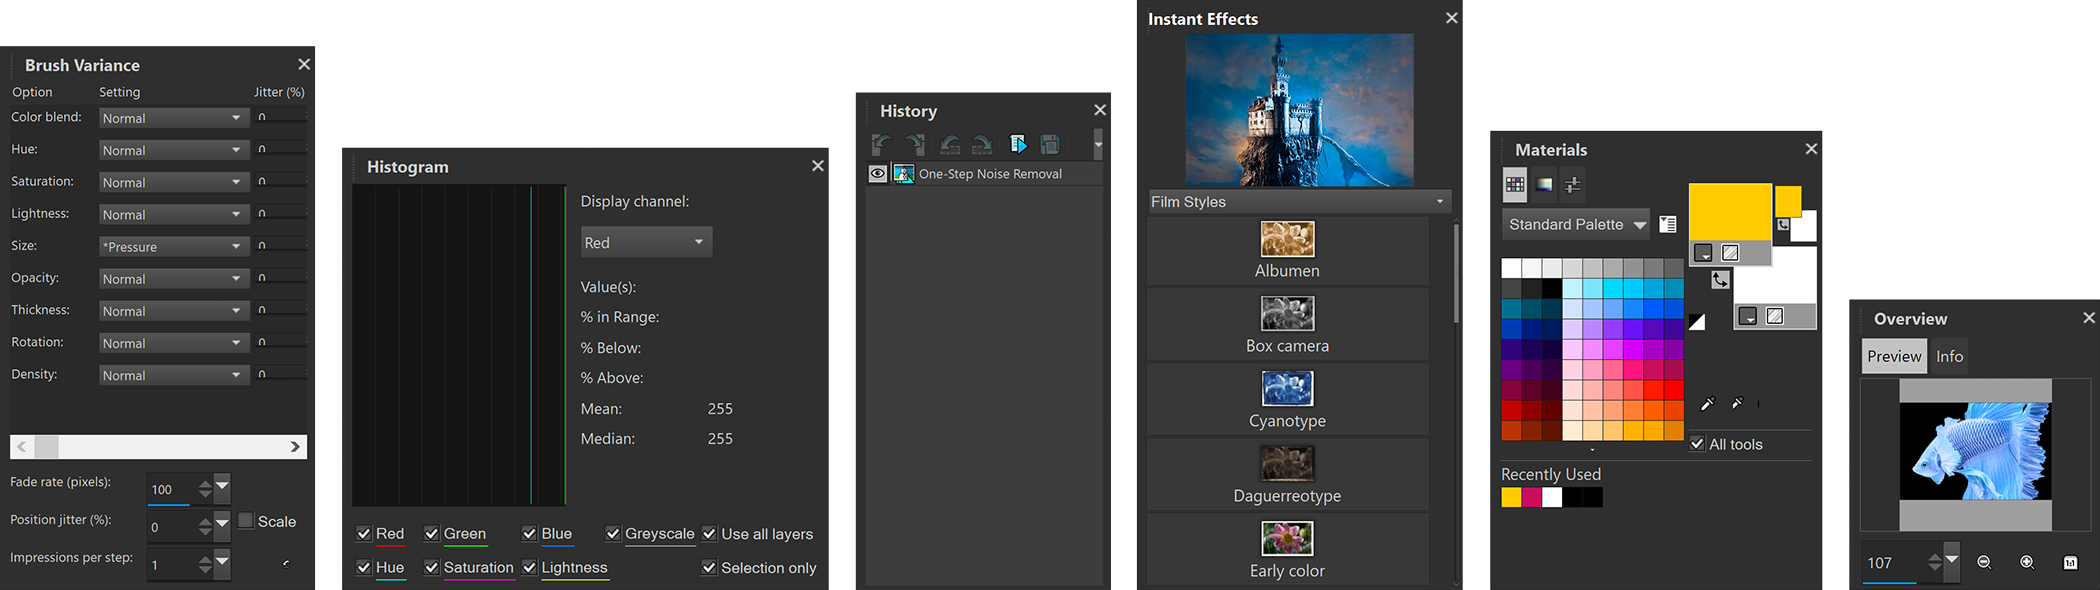Image resolution: width=2100 pixels, height=590 pixels.
Task: Toggle visibility of One-Step Noise Removal step
Action: tap(878, 174)
